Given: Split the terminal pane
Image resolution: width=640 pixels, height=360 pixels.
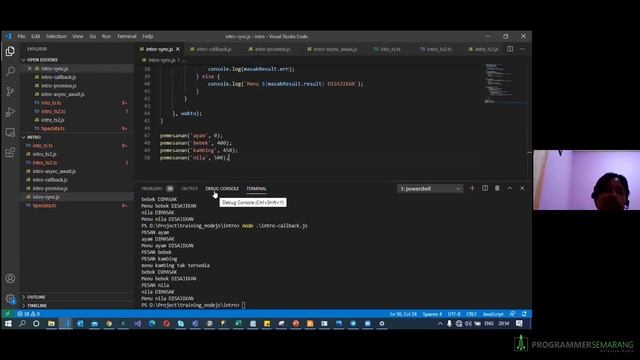Looking at the screenshot, I should coord(485,188).
